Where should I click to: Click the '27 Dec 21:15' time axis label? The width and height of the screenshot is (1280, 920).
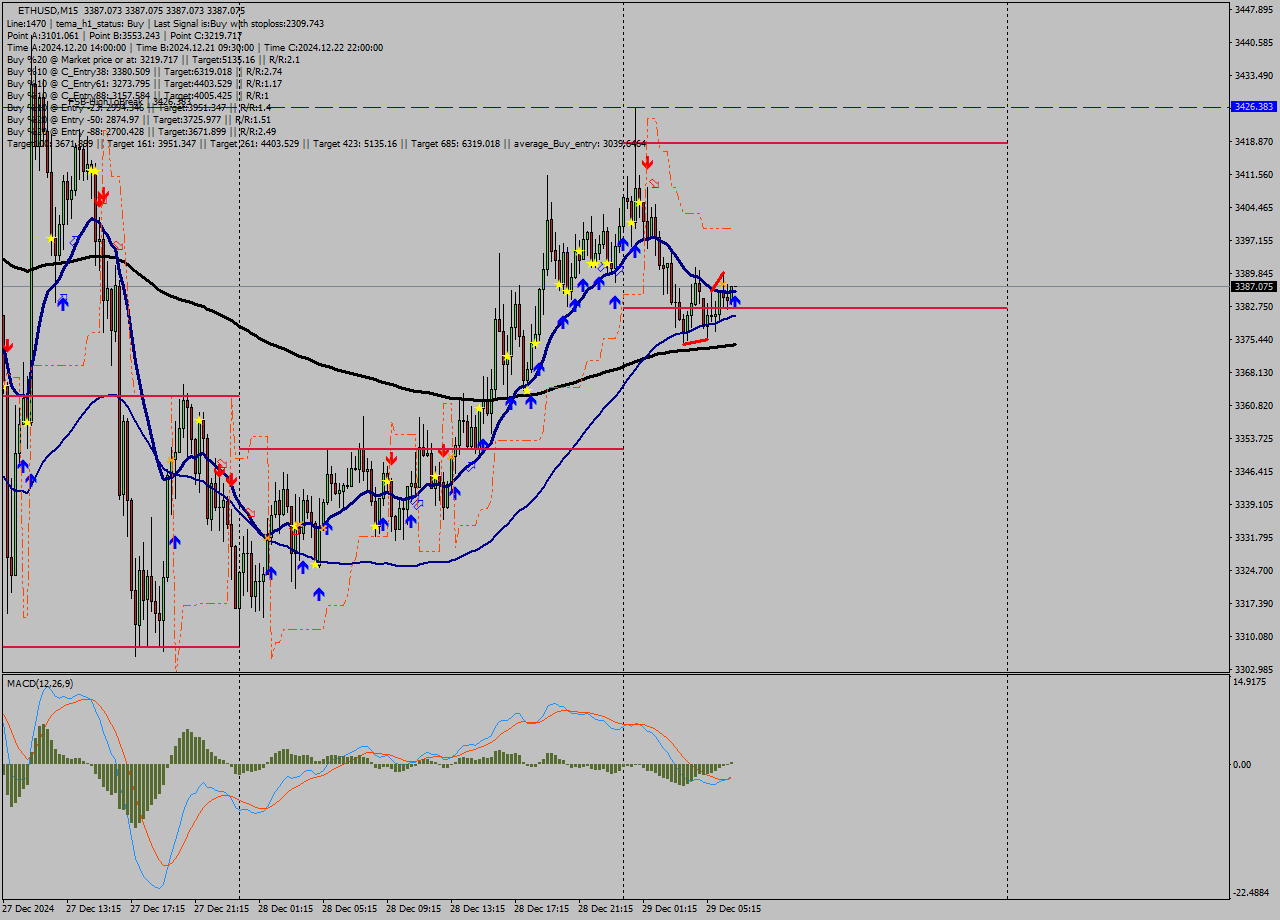pos(222,909)
